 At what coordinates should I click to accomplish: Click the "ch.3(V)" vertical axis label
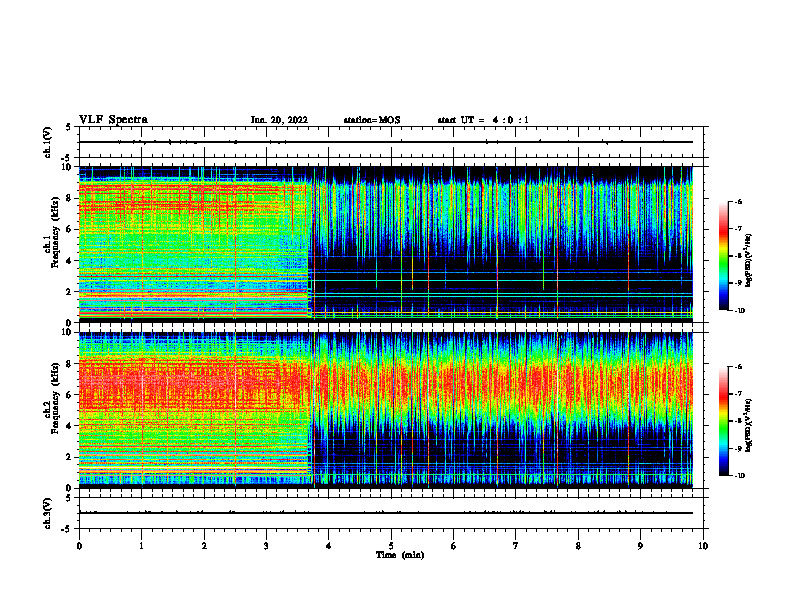coord(48,513)
